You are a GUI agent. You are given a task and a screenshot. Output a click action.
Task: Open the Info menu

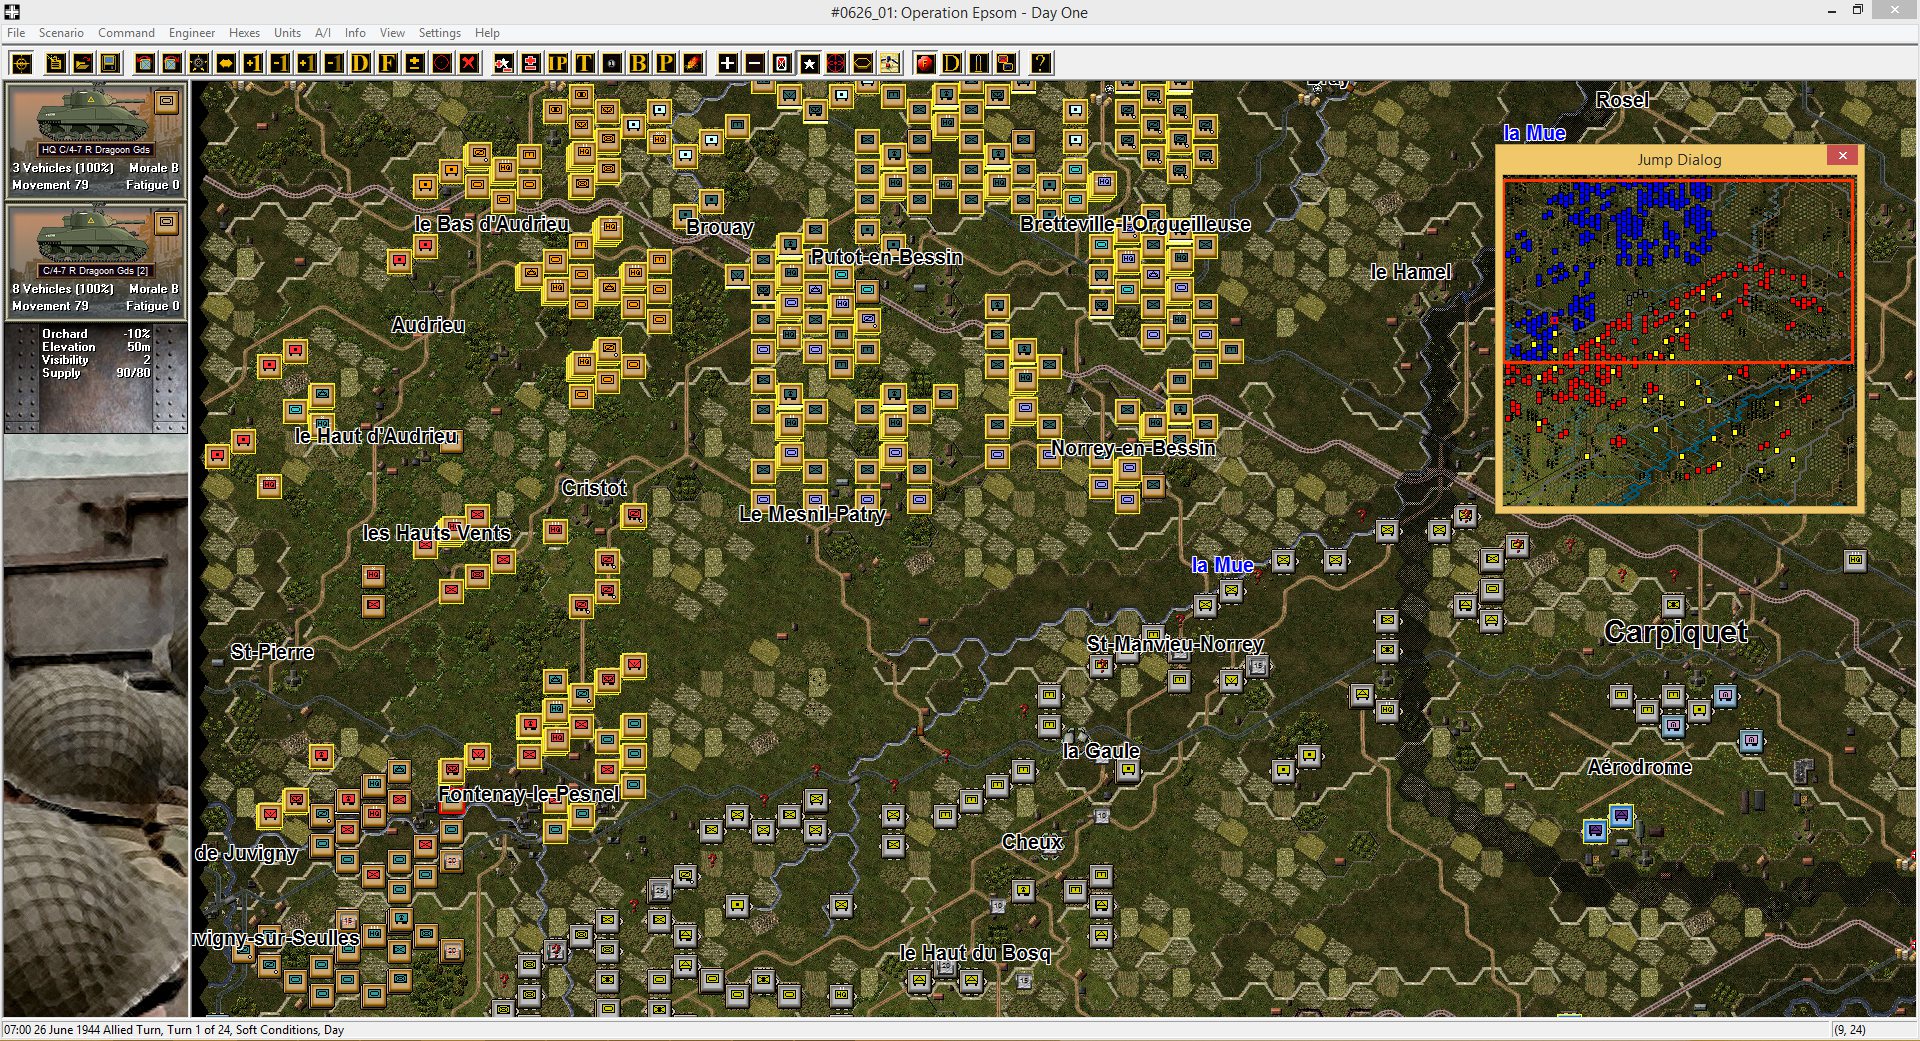[355, 33]
